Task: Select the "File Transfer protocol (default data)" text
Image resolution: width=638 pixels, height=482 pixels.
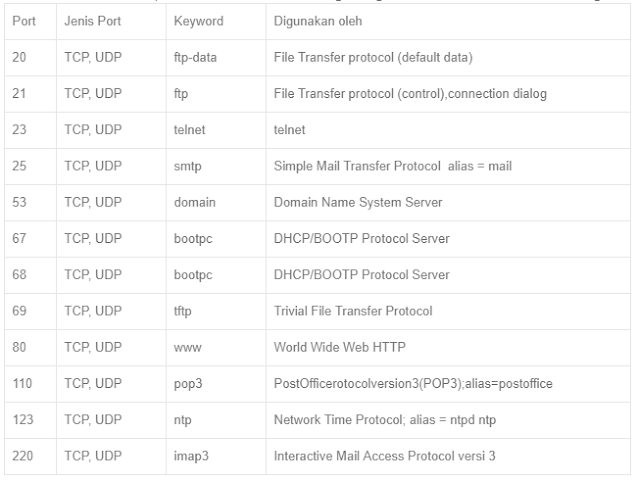Action: click(x=372, y=57)
